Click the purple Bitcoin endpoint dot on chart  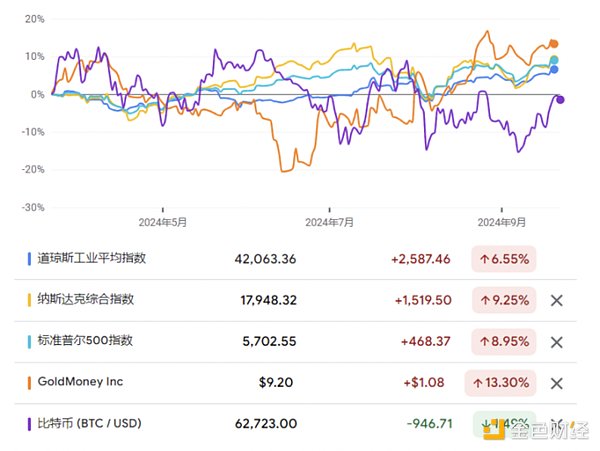point(561,99)
